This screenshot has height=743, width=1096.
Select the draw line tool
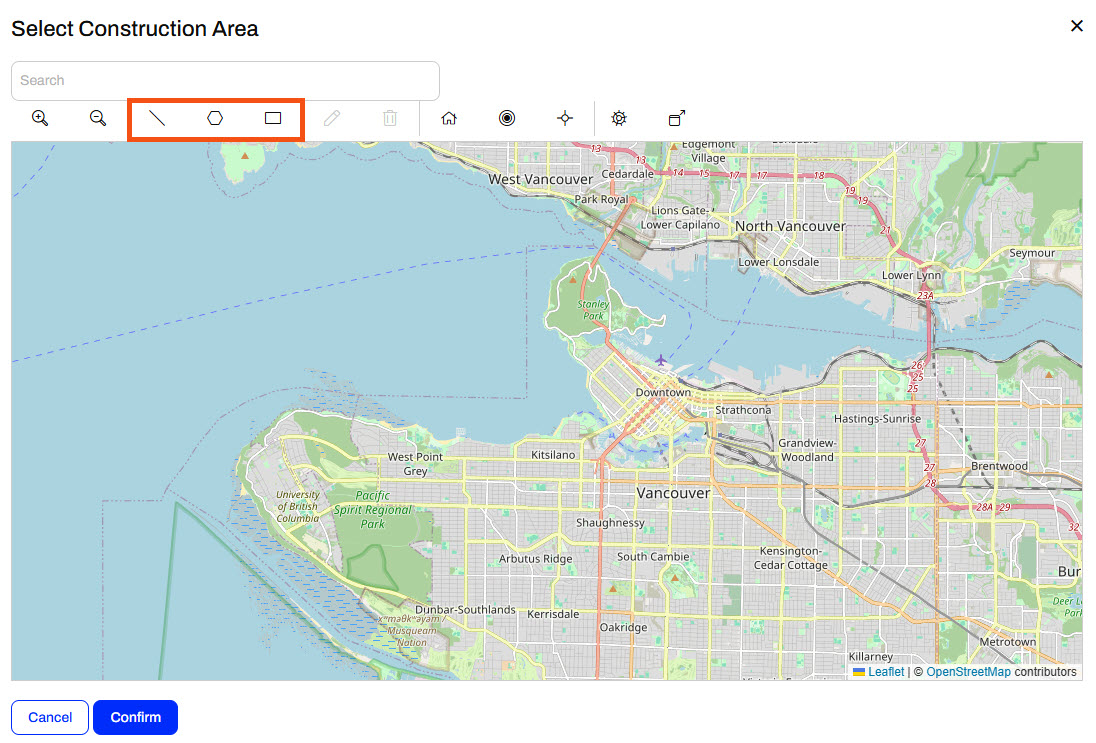(x=157, y=118)
